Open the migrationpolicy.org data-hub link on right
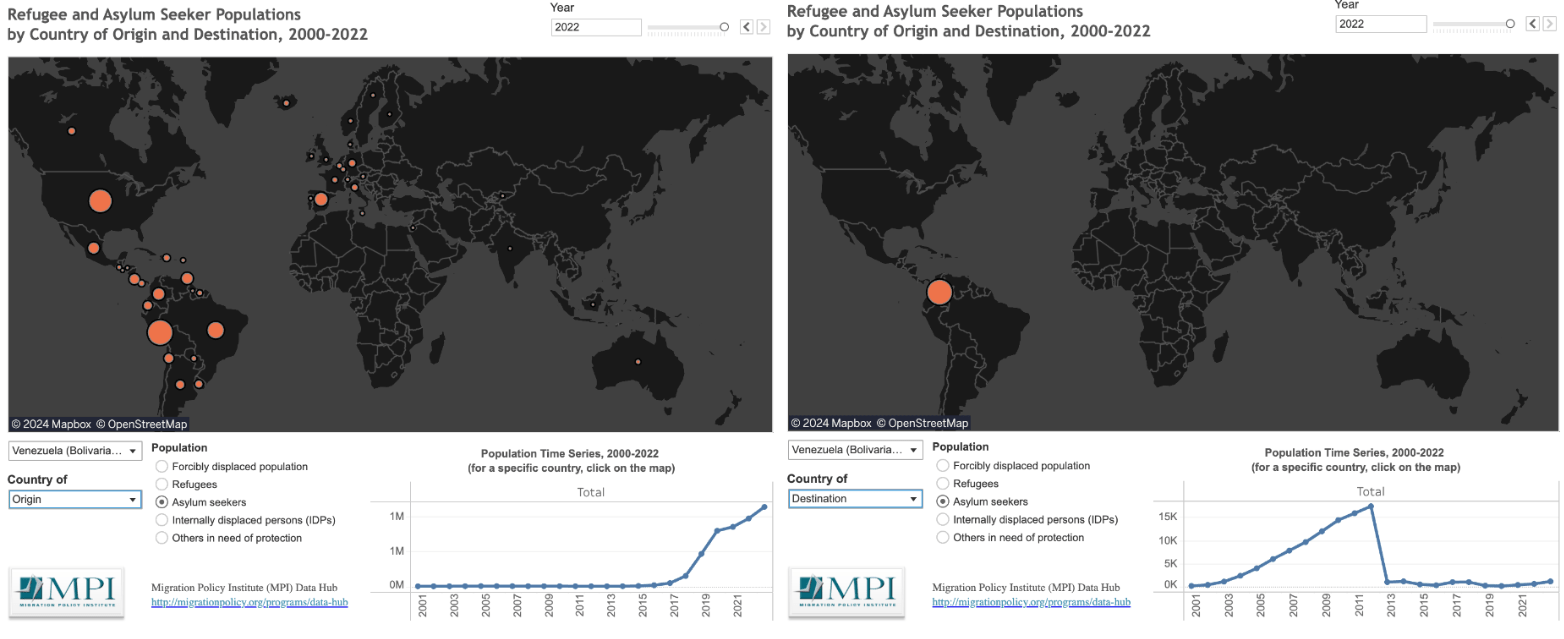 (1031, 602)
